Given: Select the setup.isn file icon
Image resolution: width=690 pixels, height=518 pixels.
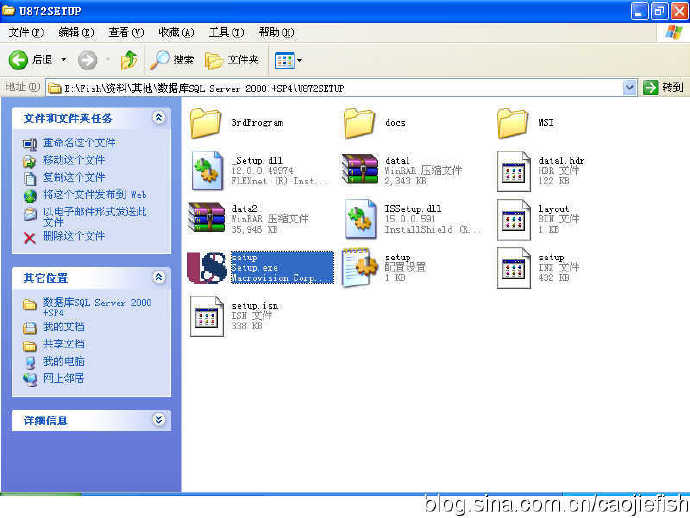Looking at the screenshot, I should [x=206, y=316].
